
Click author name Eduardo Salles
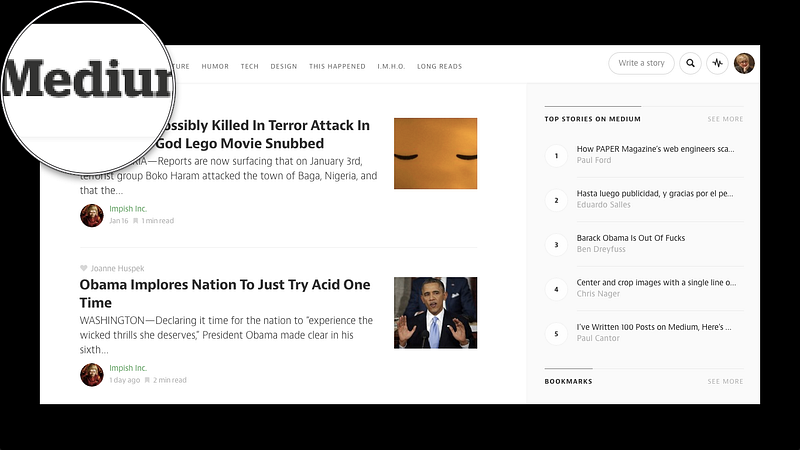click(x=603, y=205)
